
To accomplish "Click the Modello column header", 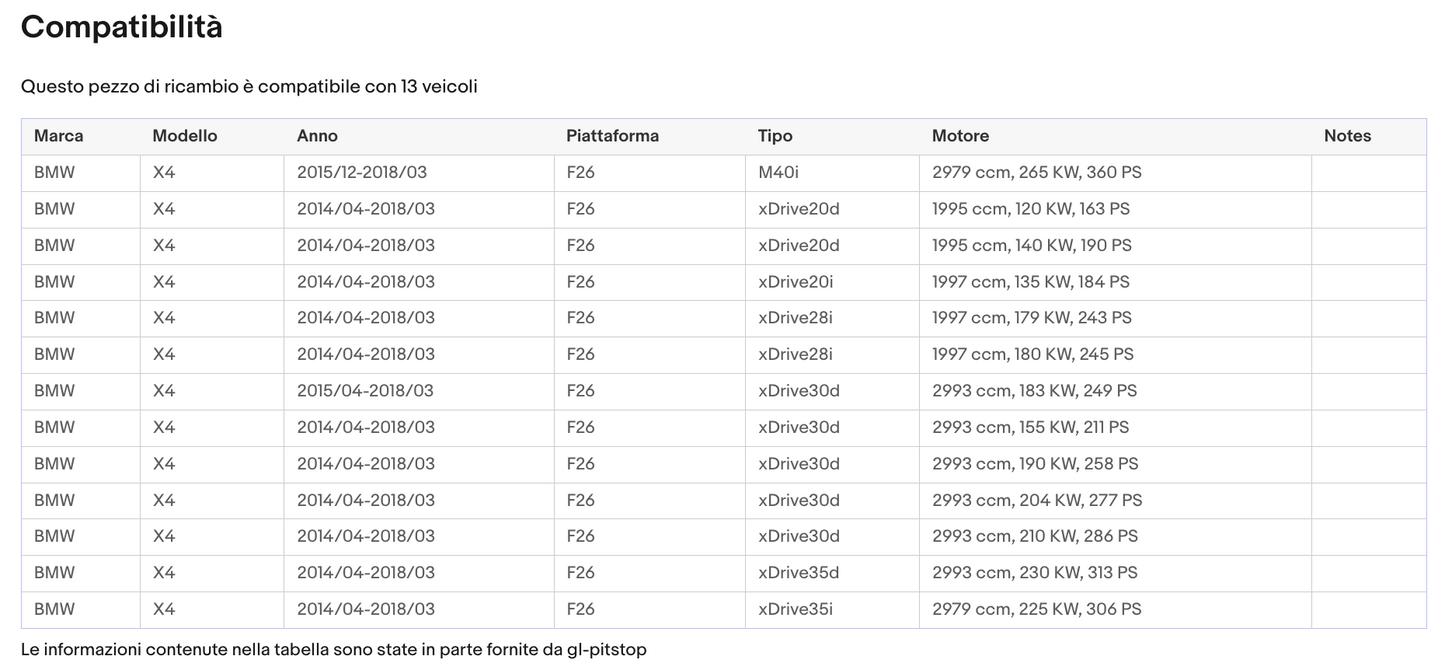I will point(185,136).
